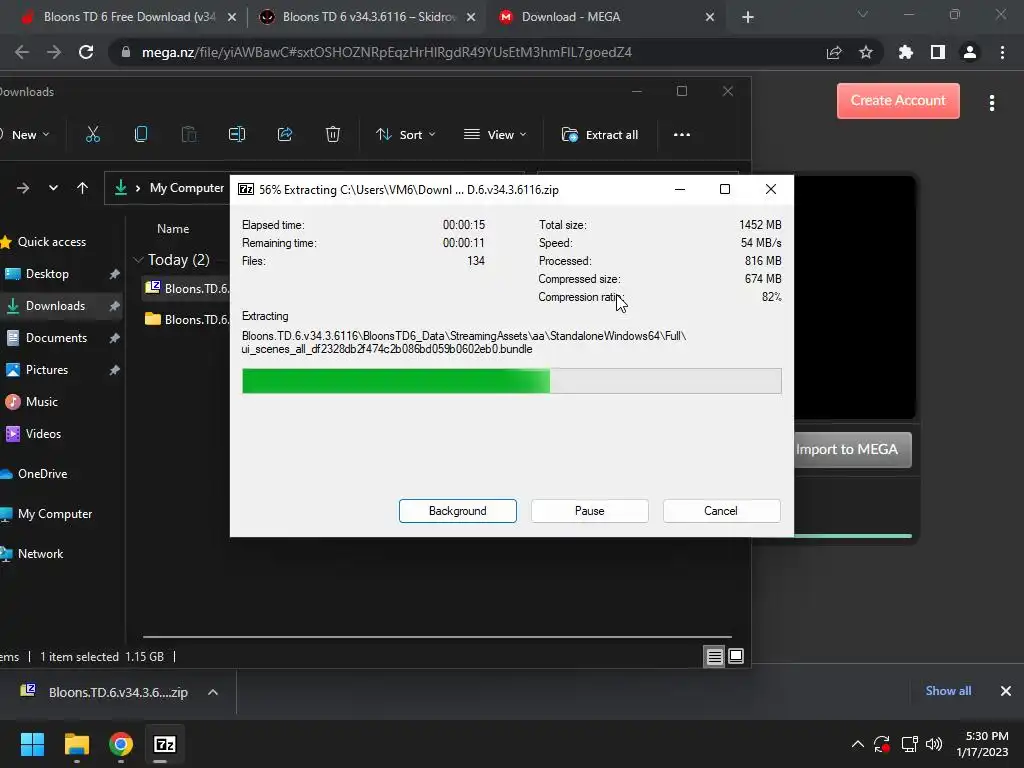Click the Cut icon in Explorer toolbar
Image resolution: width=1024 pixels, height=768 pixels.
pos(93,135)
